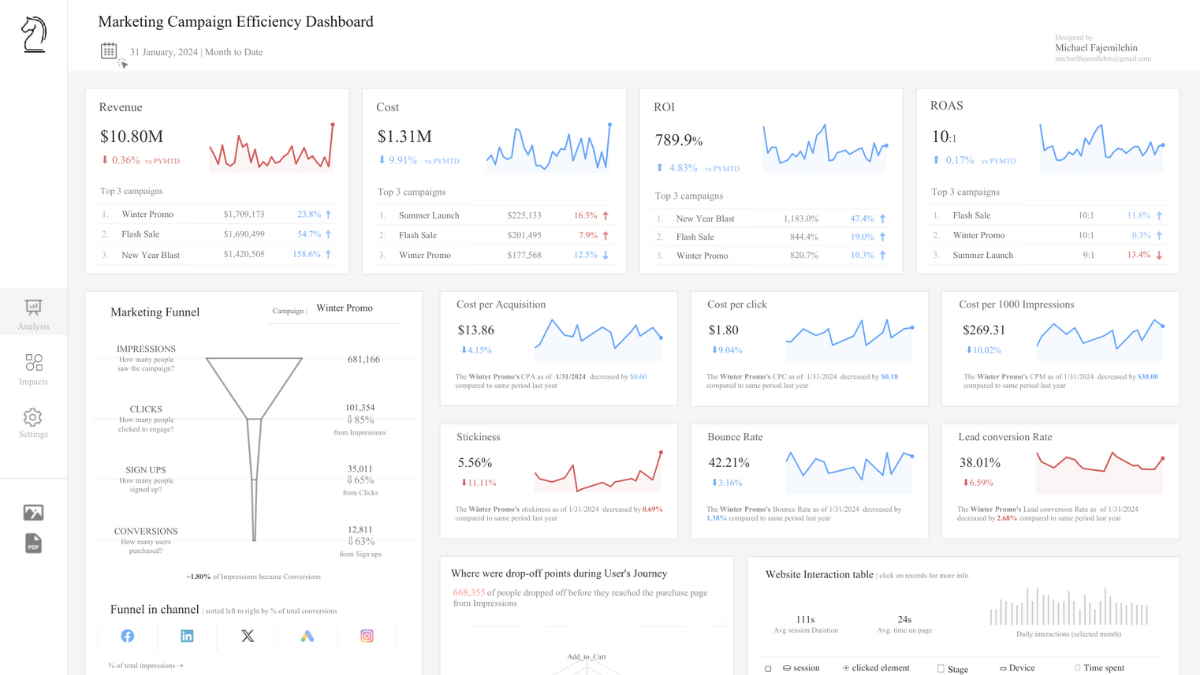Switch to the Impacts section
This screenshot has width=1200, height=675.
(33, 370)
